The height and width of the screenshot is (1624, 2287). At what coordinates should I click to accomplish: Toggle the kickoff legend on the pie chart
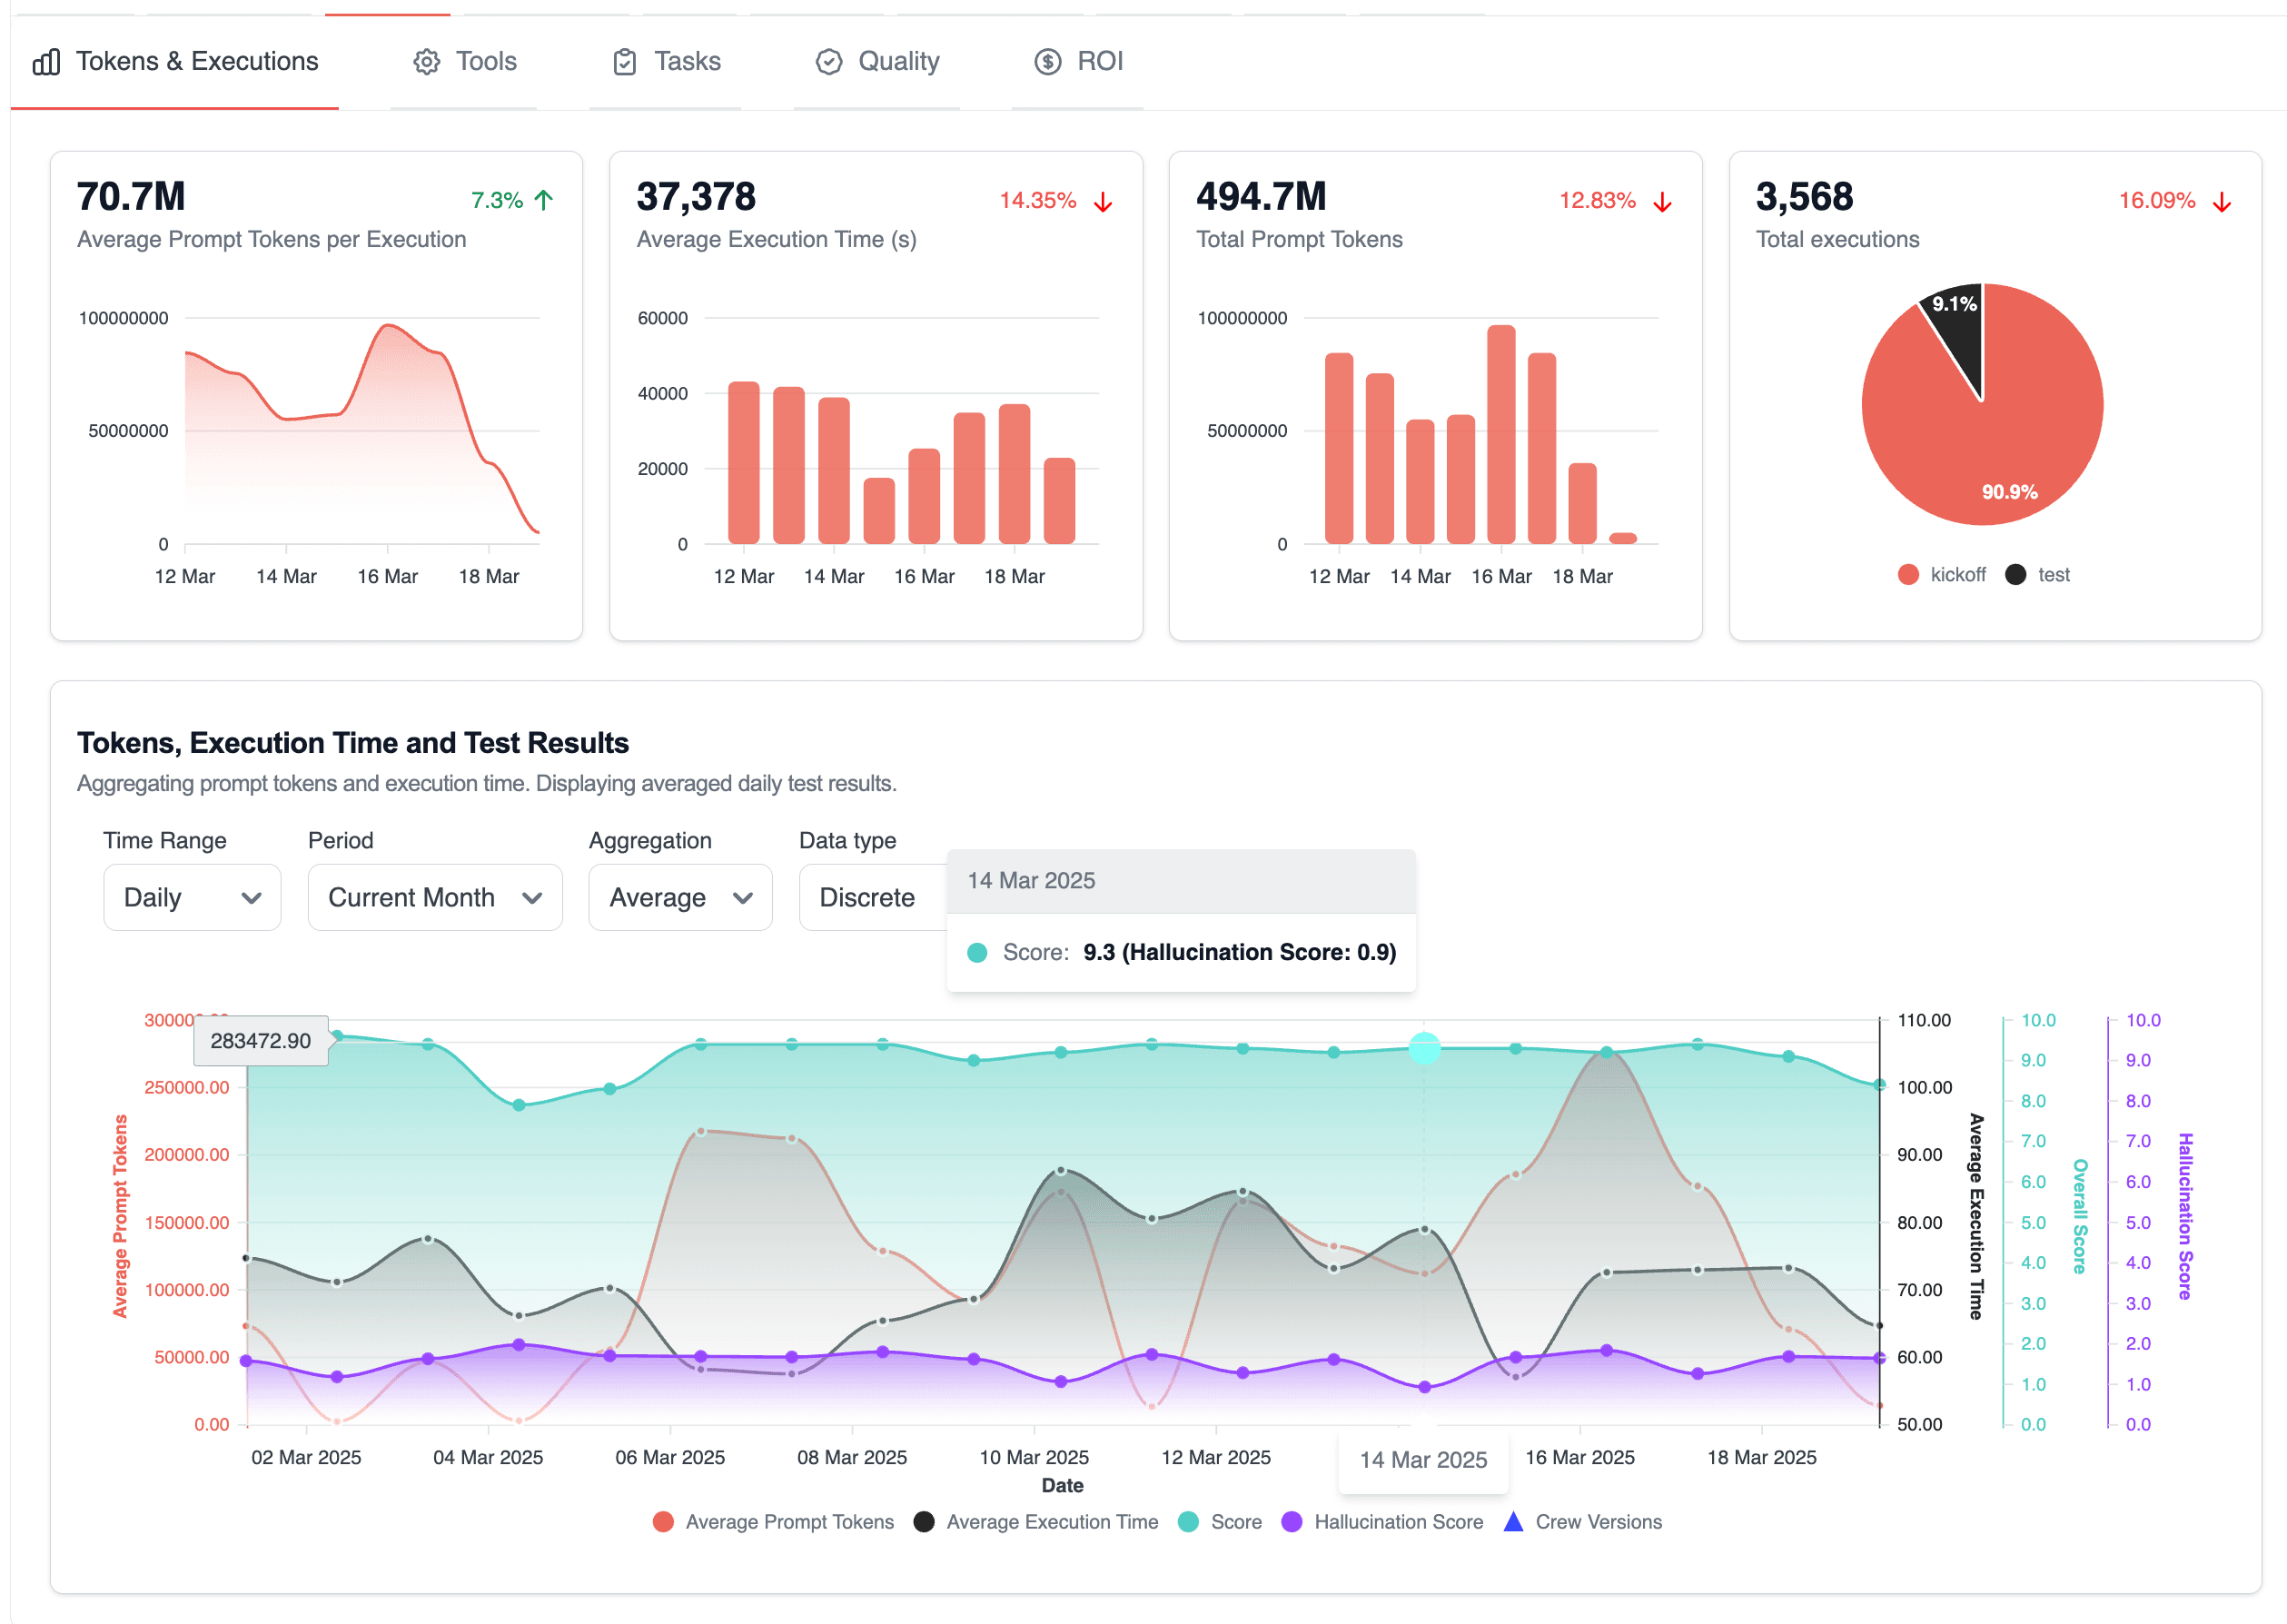point(1942,573)
